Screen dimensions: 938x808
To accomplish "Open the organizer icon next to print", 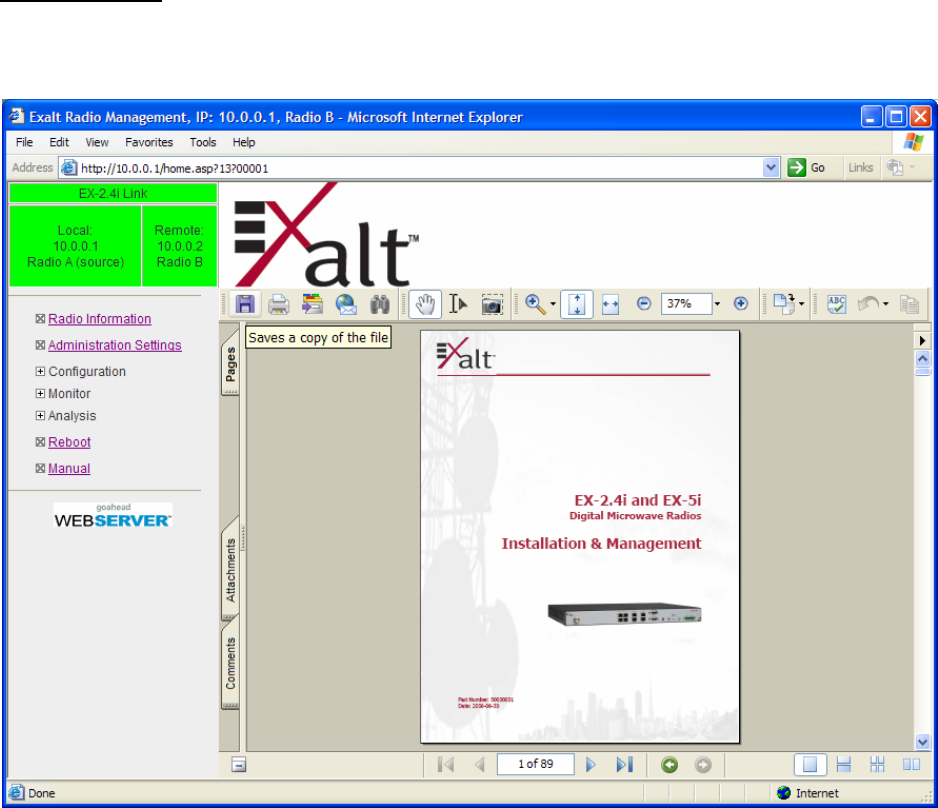I will point(312,304).
